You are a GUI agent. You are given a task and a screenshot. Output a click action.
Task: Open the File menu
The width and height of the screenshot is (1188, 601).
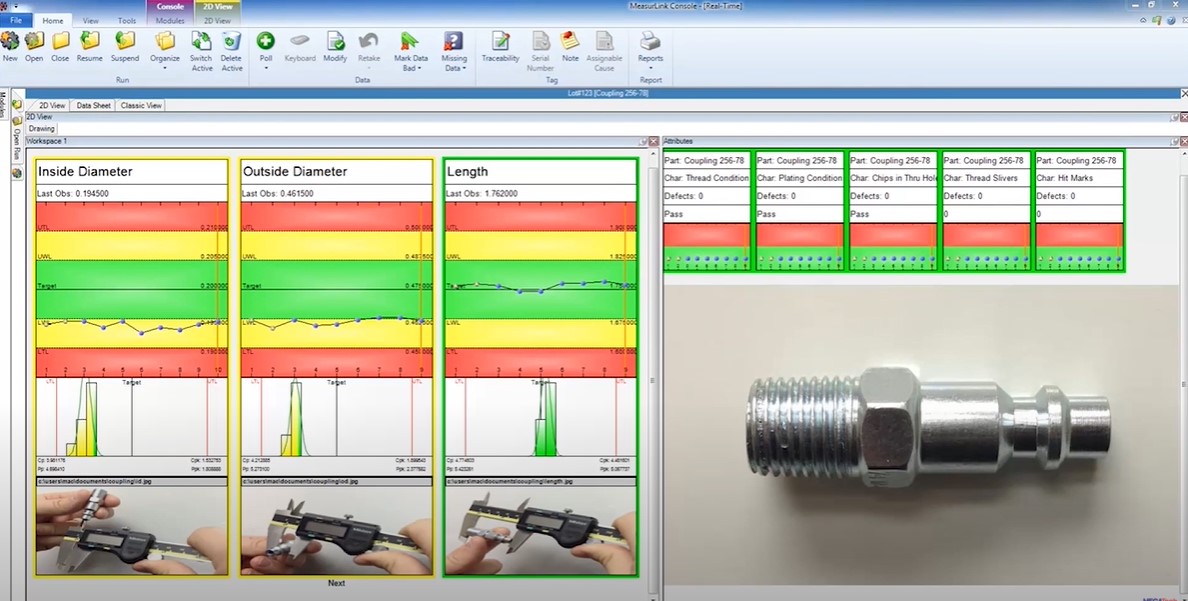coord(16,20)
